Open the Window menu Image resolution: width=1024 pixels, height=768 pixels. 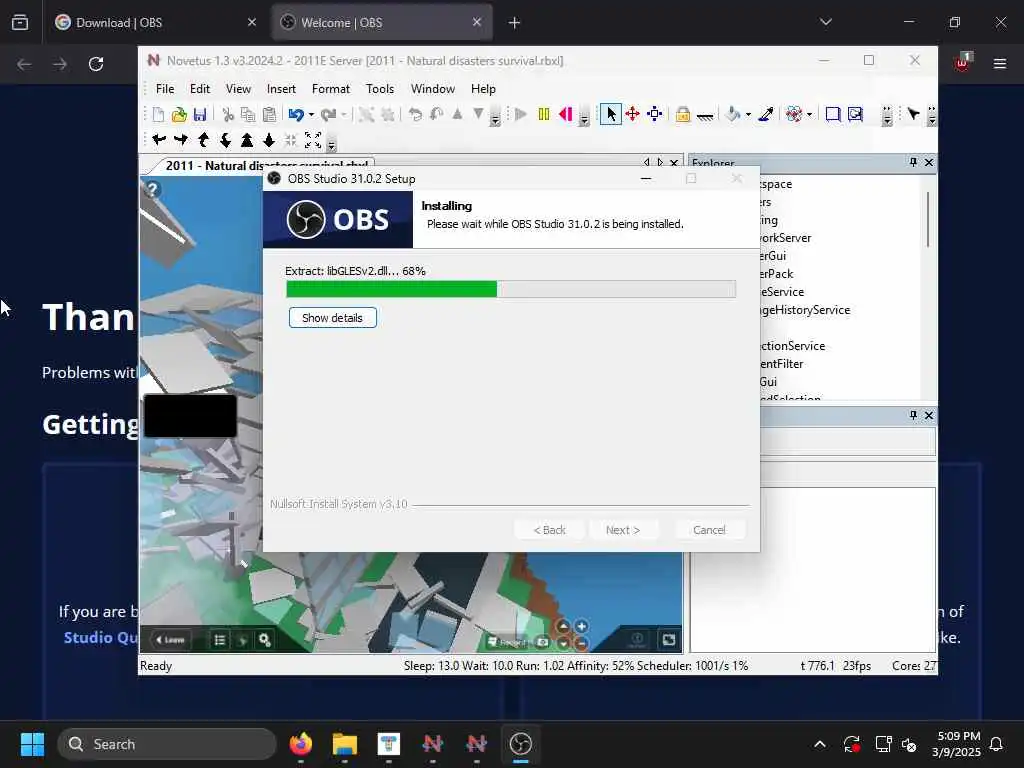coord(432,89)
